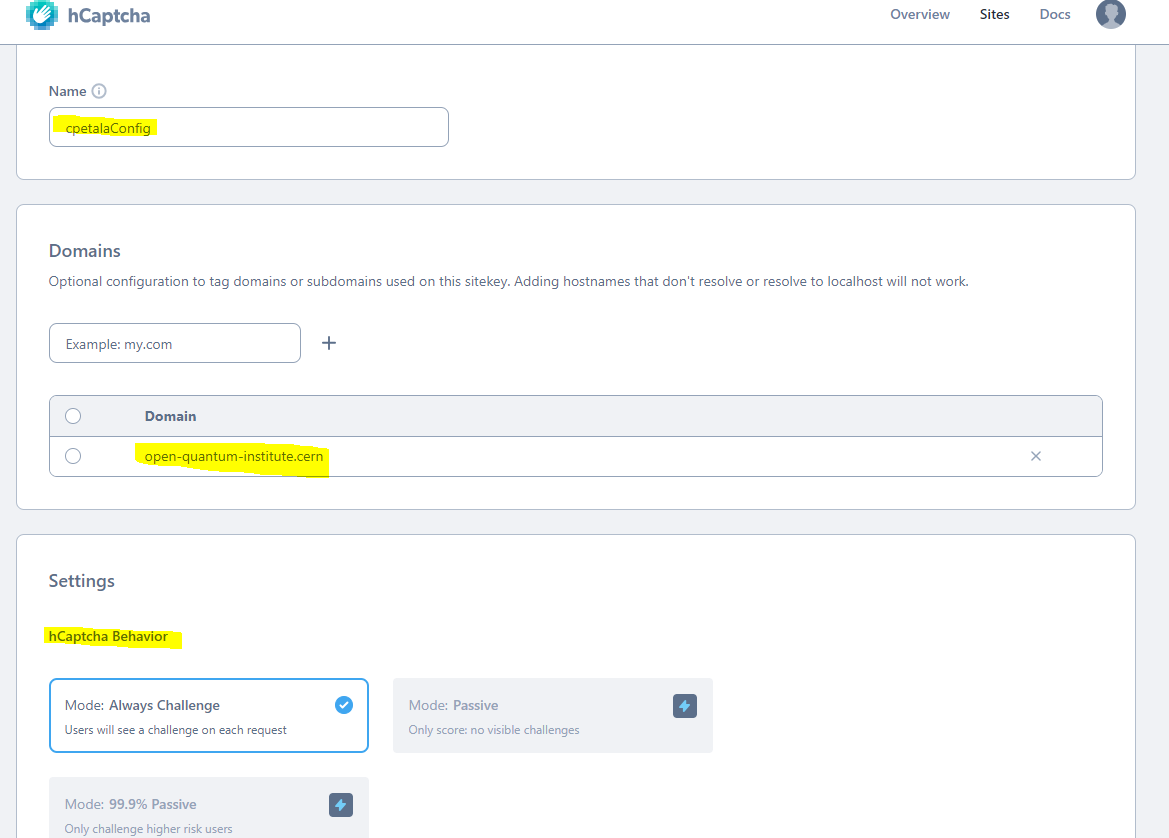Open the user profile avatar icon
The image size is (1169, 838).
[x=1110, y=13]
